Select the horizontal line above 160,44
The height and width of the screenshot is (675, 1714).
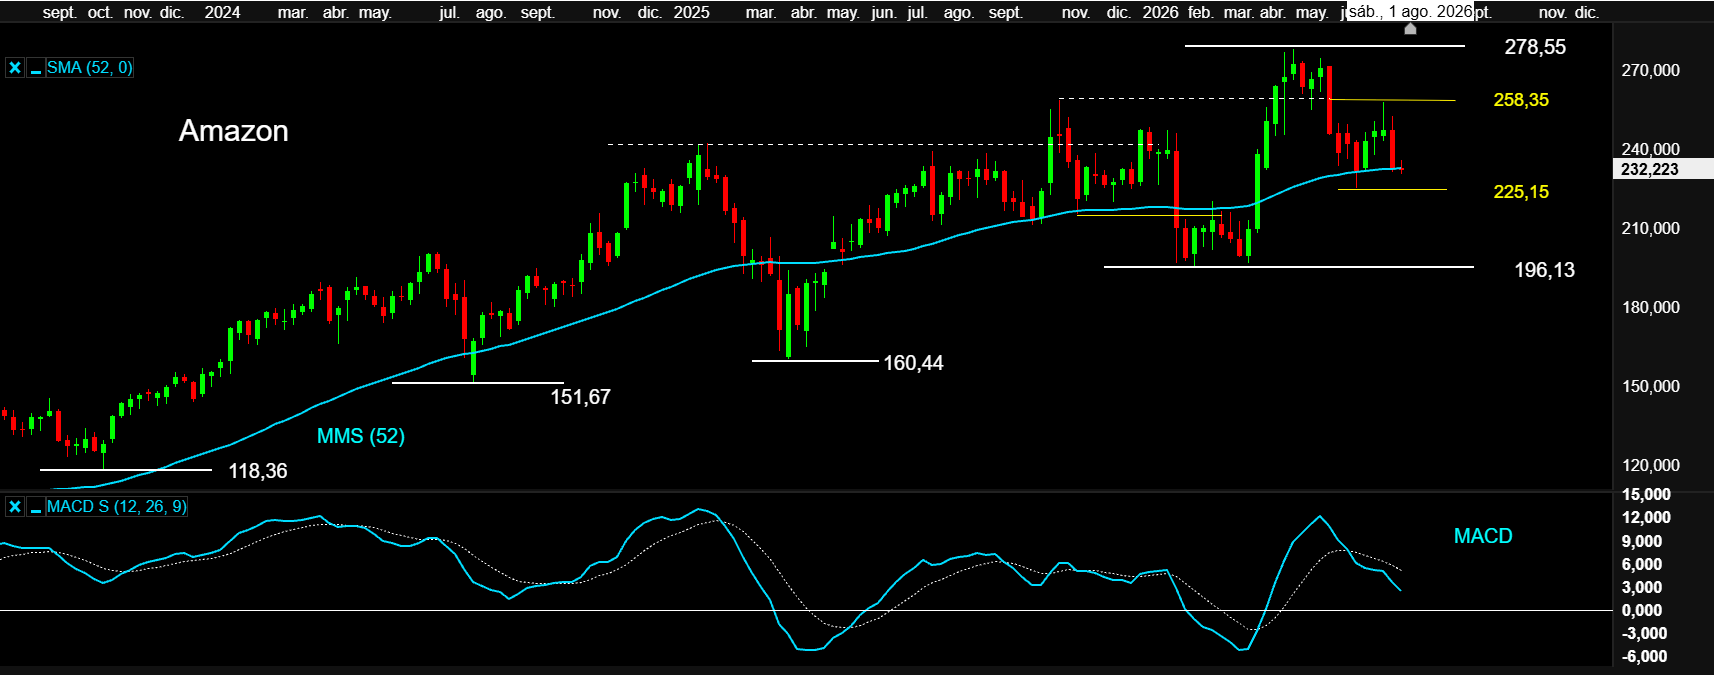pyautogui.click(x=815, y=360)
